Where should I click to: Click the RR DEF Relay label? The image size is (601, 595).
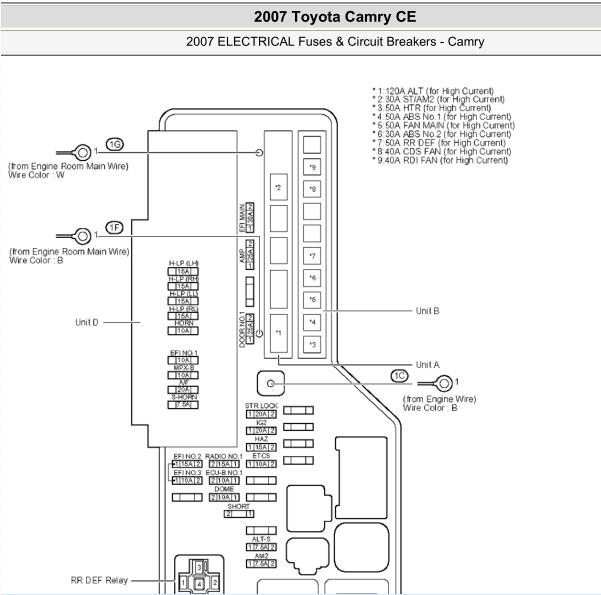coord(99,580)
